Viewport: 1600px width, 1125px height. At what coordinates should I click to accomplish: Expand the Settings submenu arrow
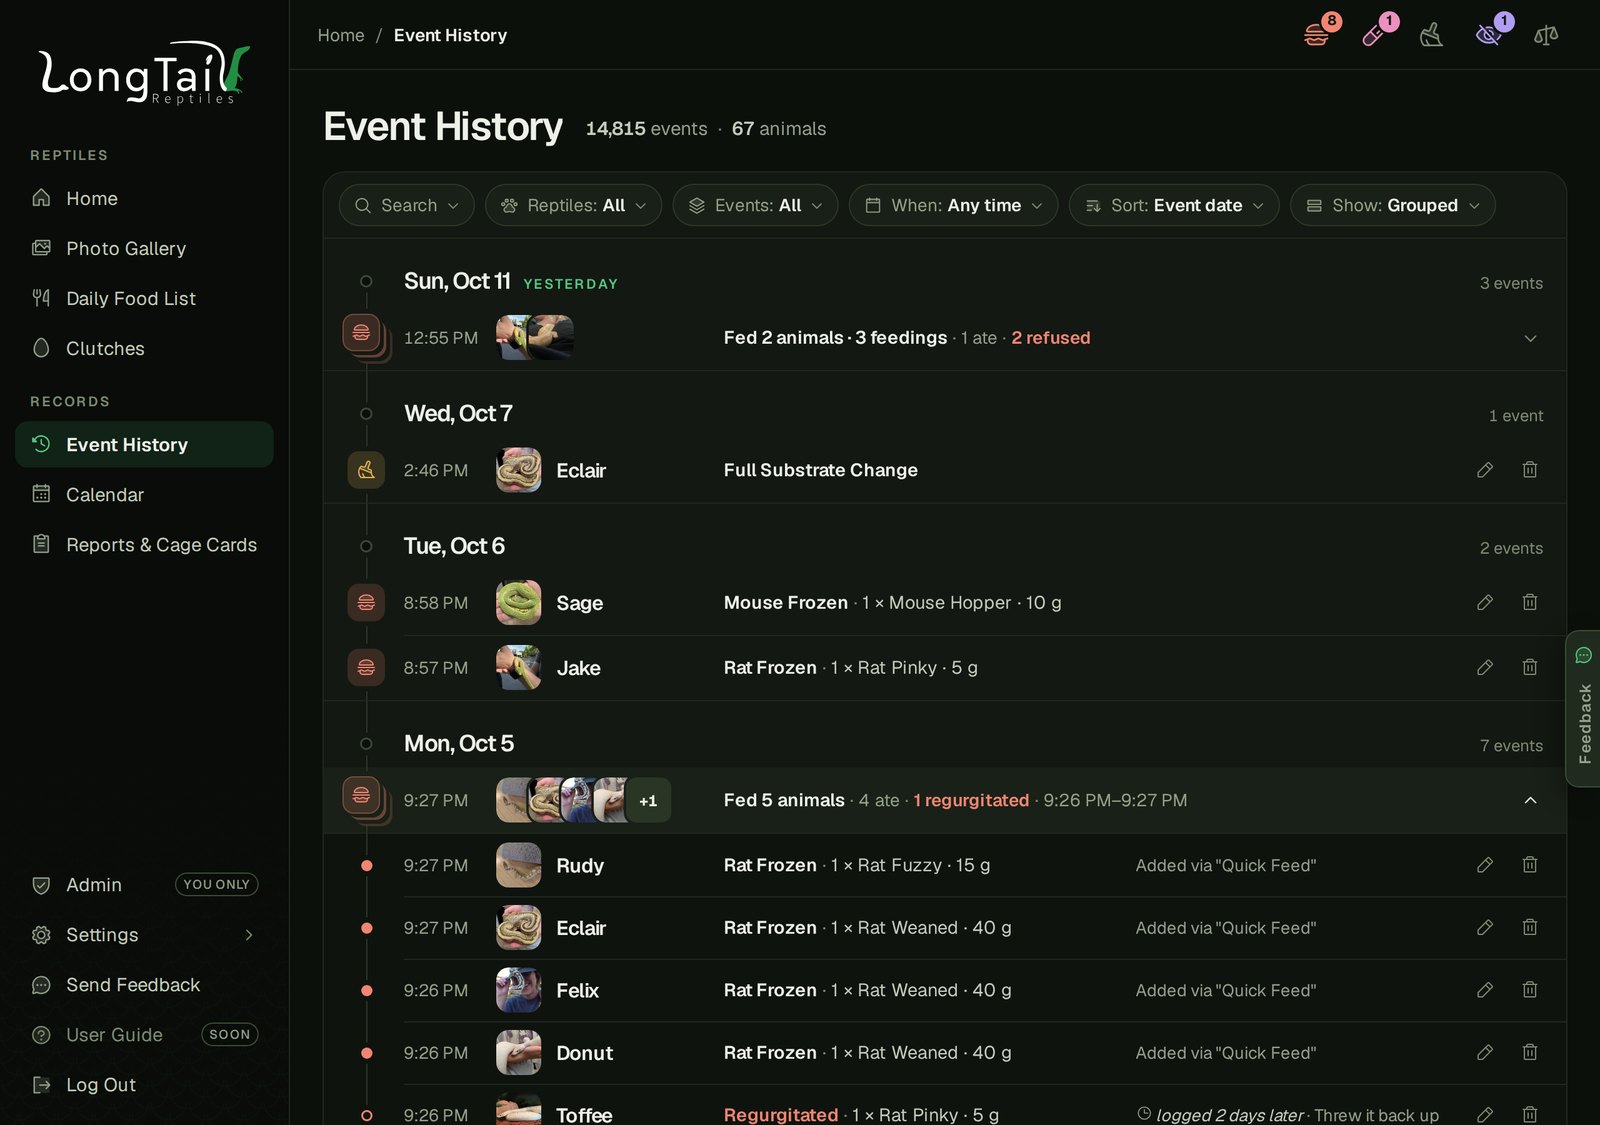coord(249,935)
